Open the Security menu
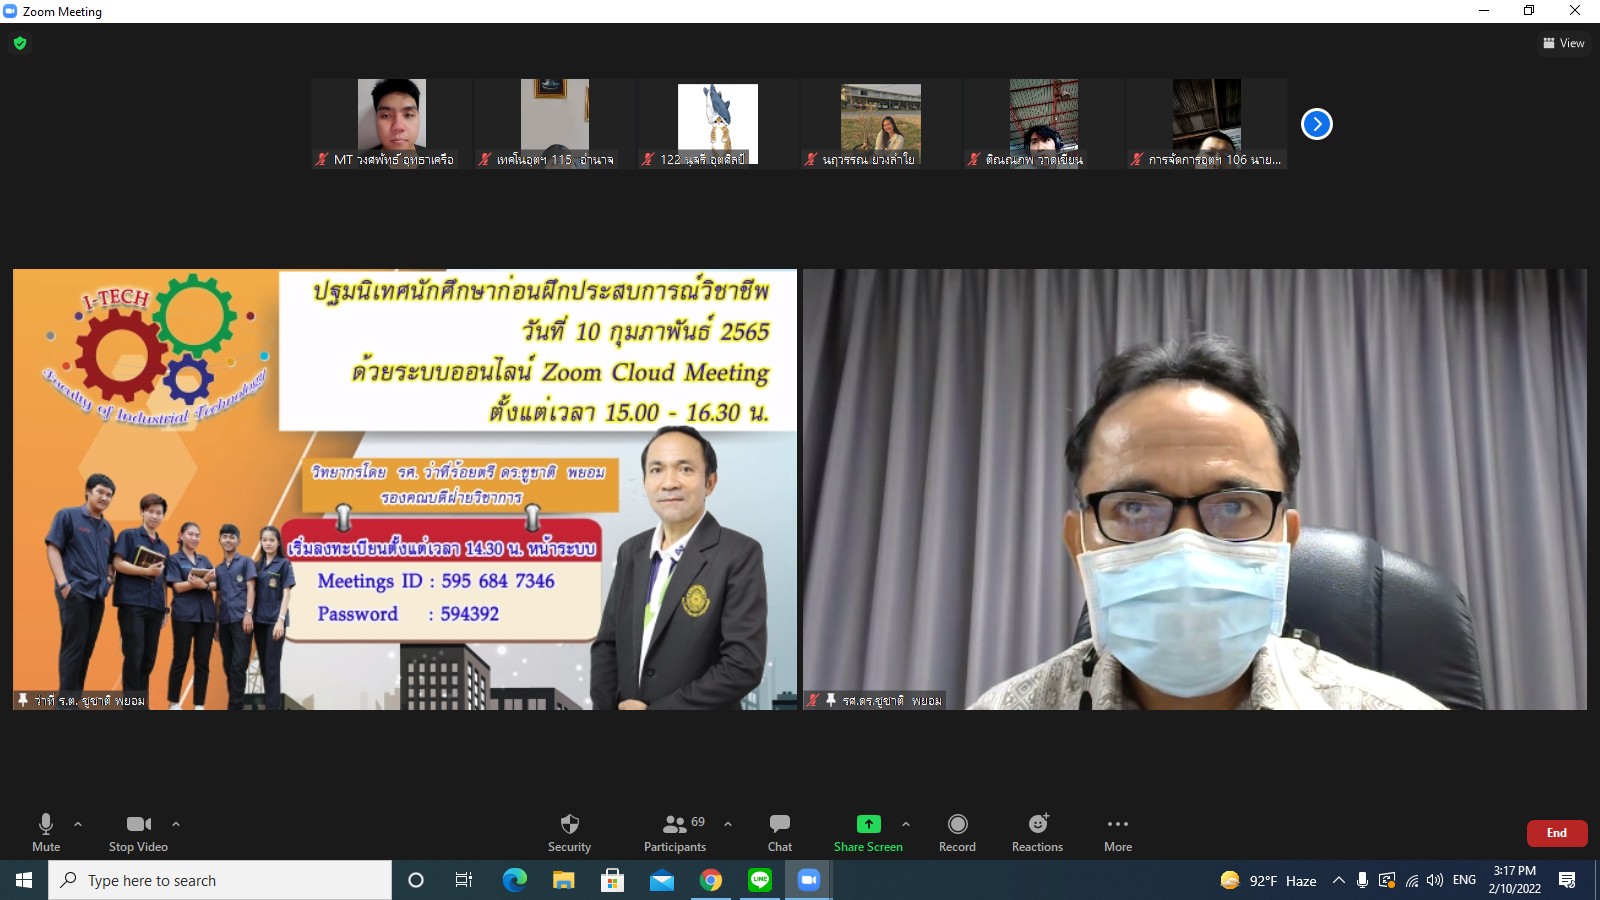Viewport: 1600px width, 900px height. (569, 832)
